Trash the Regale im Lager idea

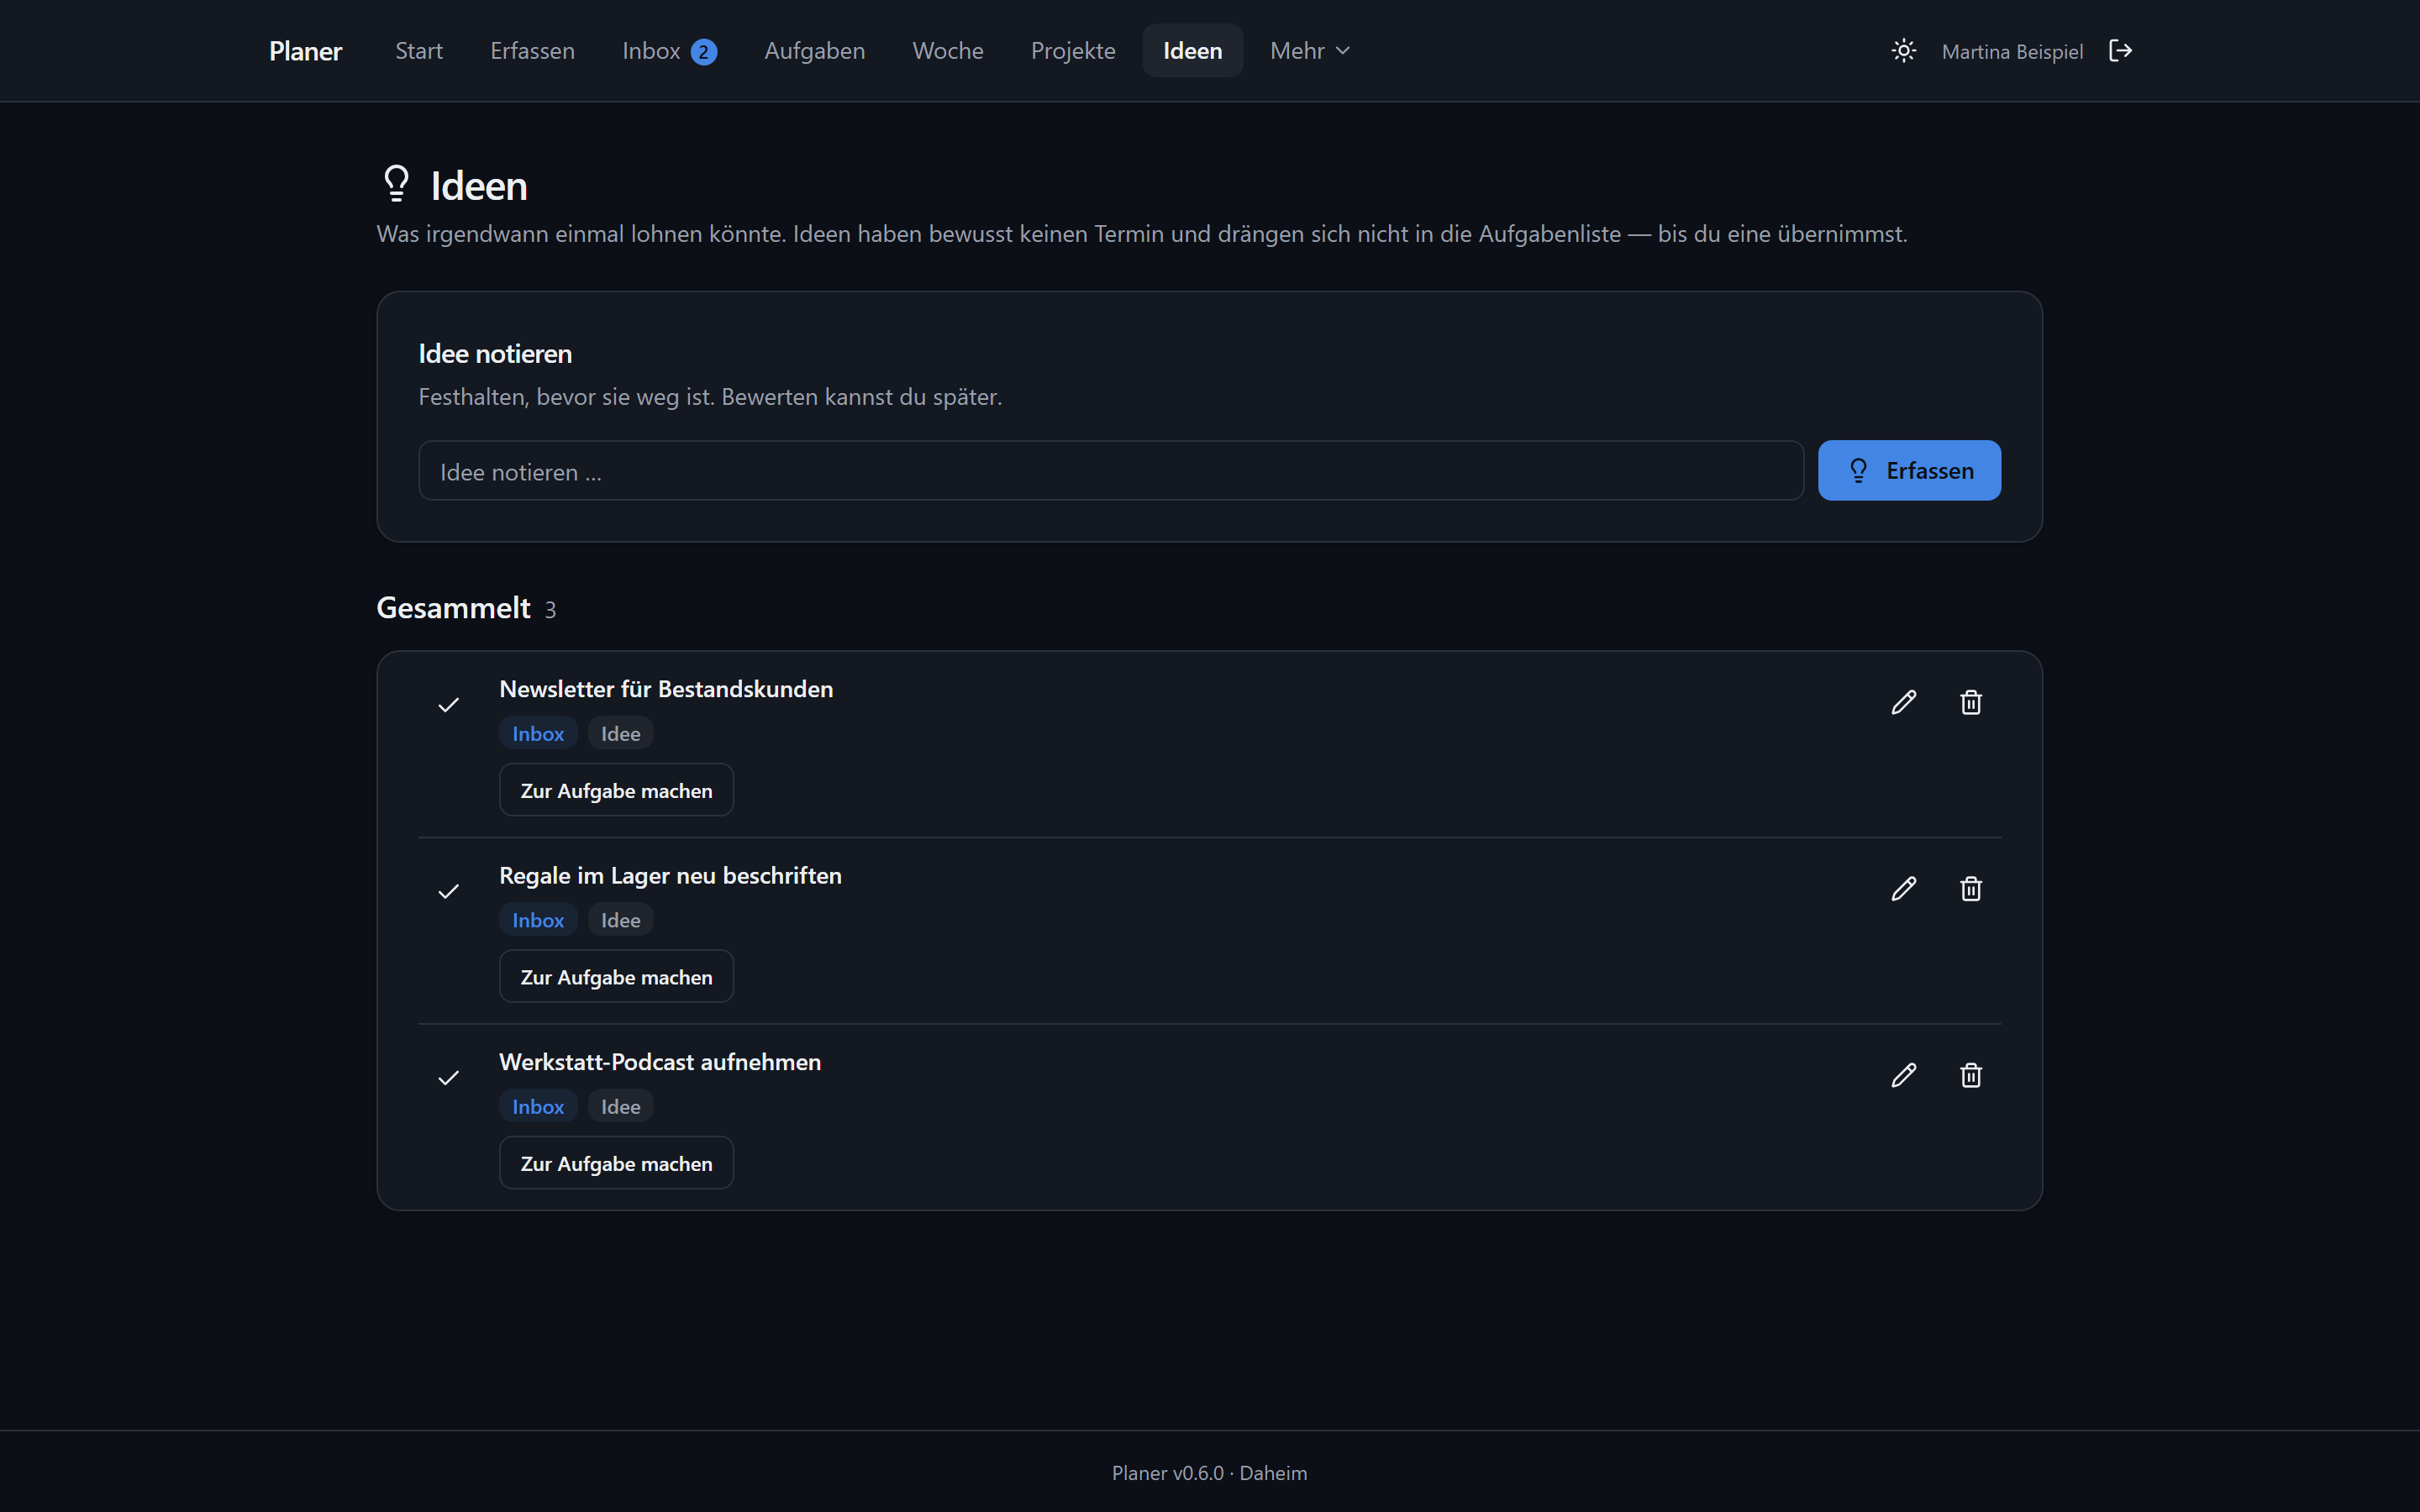click(1971, 889)
